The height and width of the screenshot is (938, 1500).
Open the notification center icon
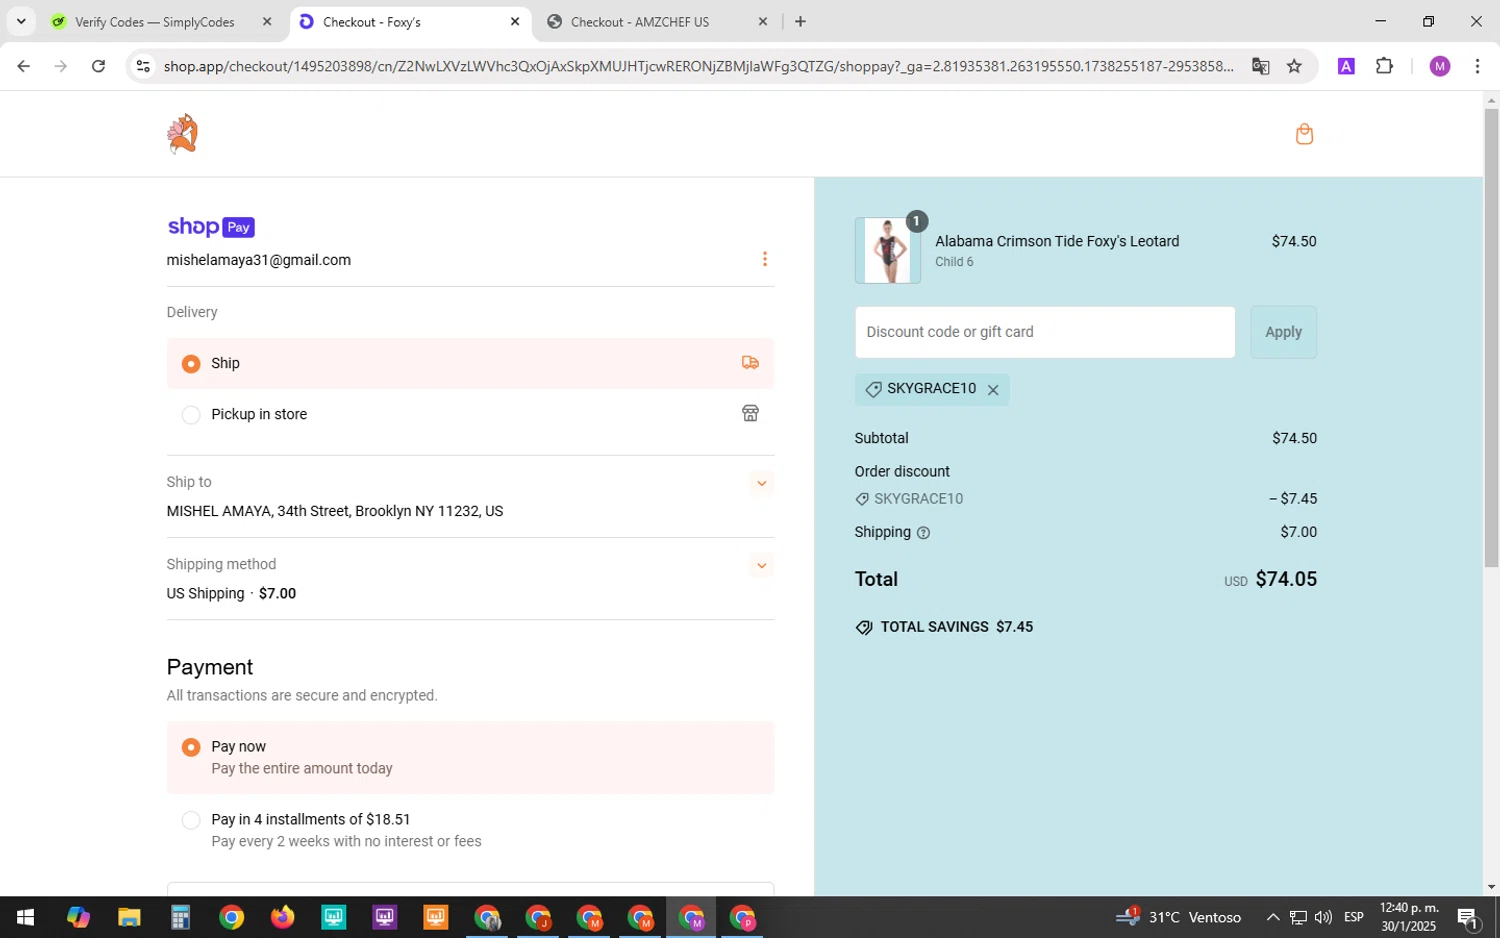[x=1468, y=917]
